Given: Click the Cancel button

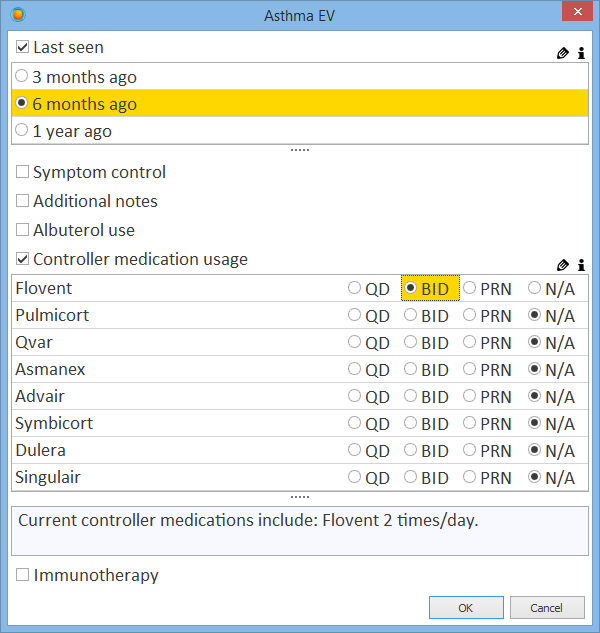Looking at the screenshot, I should (x=547, y=608).
